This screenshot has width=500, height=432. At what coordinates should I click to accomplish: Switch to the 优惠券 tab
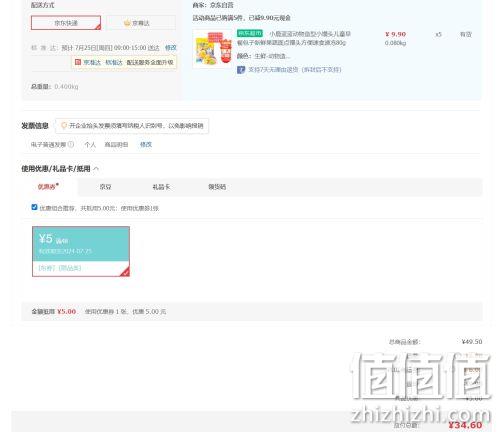pyautogui.click(x=48, y=187)
